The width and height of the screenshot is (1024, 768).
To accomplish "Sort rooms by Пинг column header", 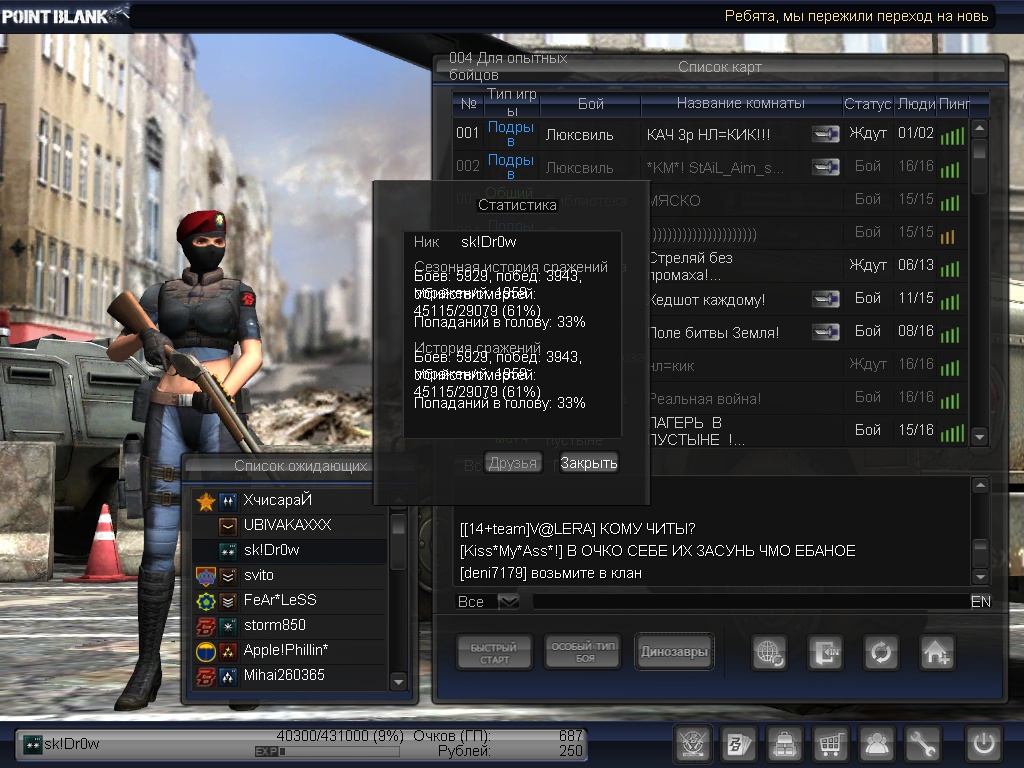I will coord(953,103).
